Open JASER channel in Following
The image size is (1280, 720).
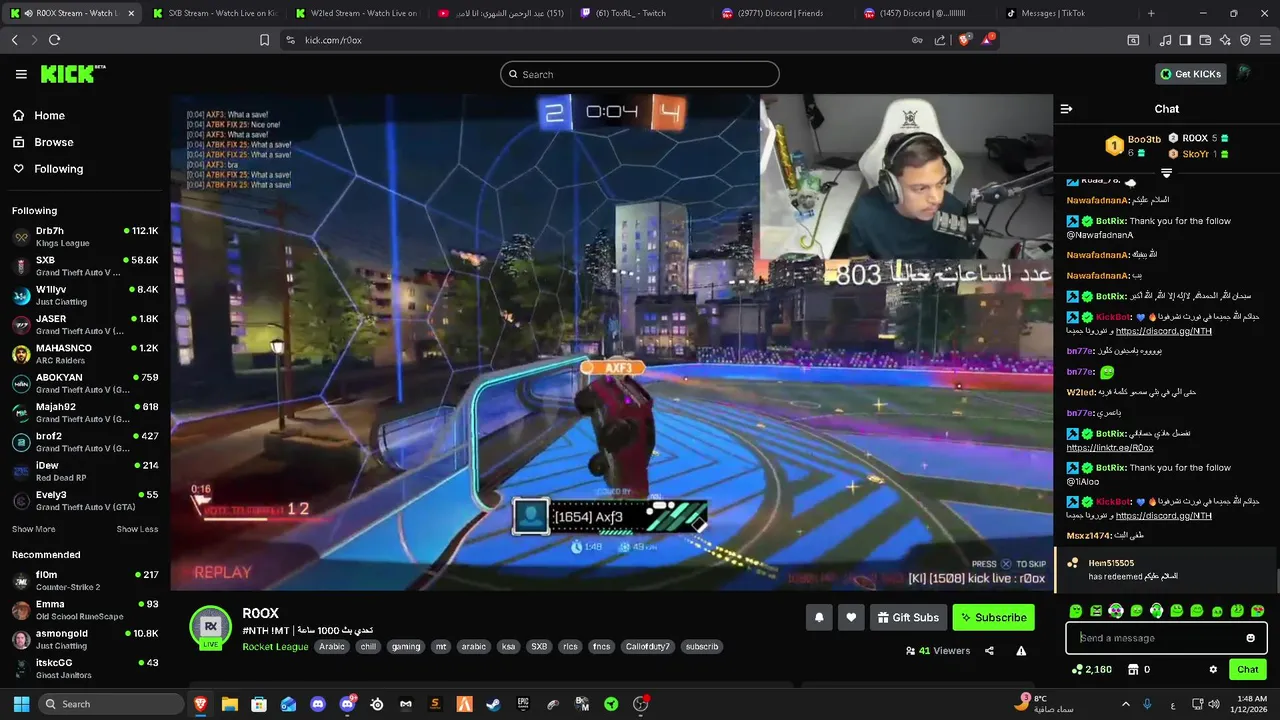pos(85,324)
